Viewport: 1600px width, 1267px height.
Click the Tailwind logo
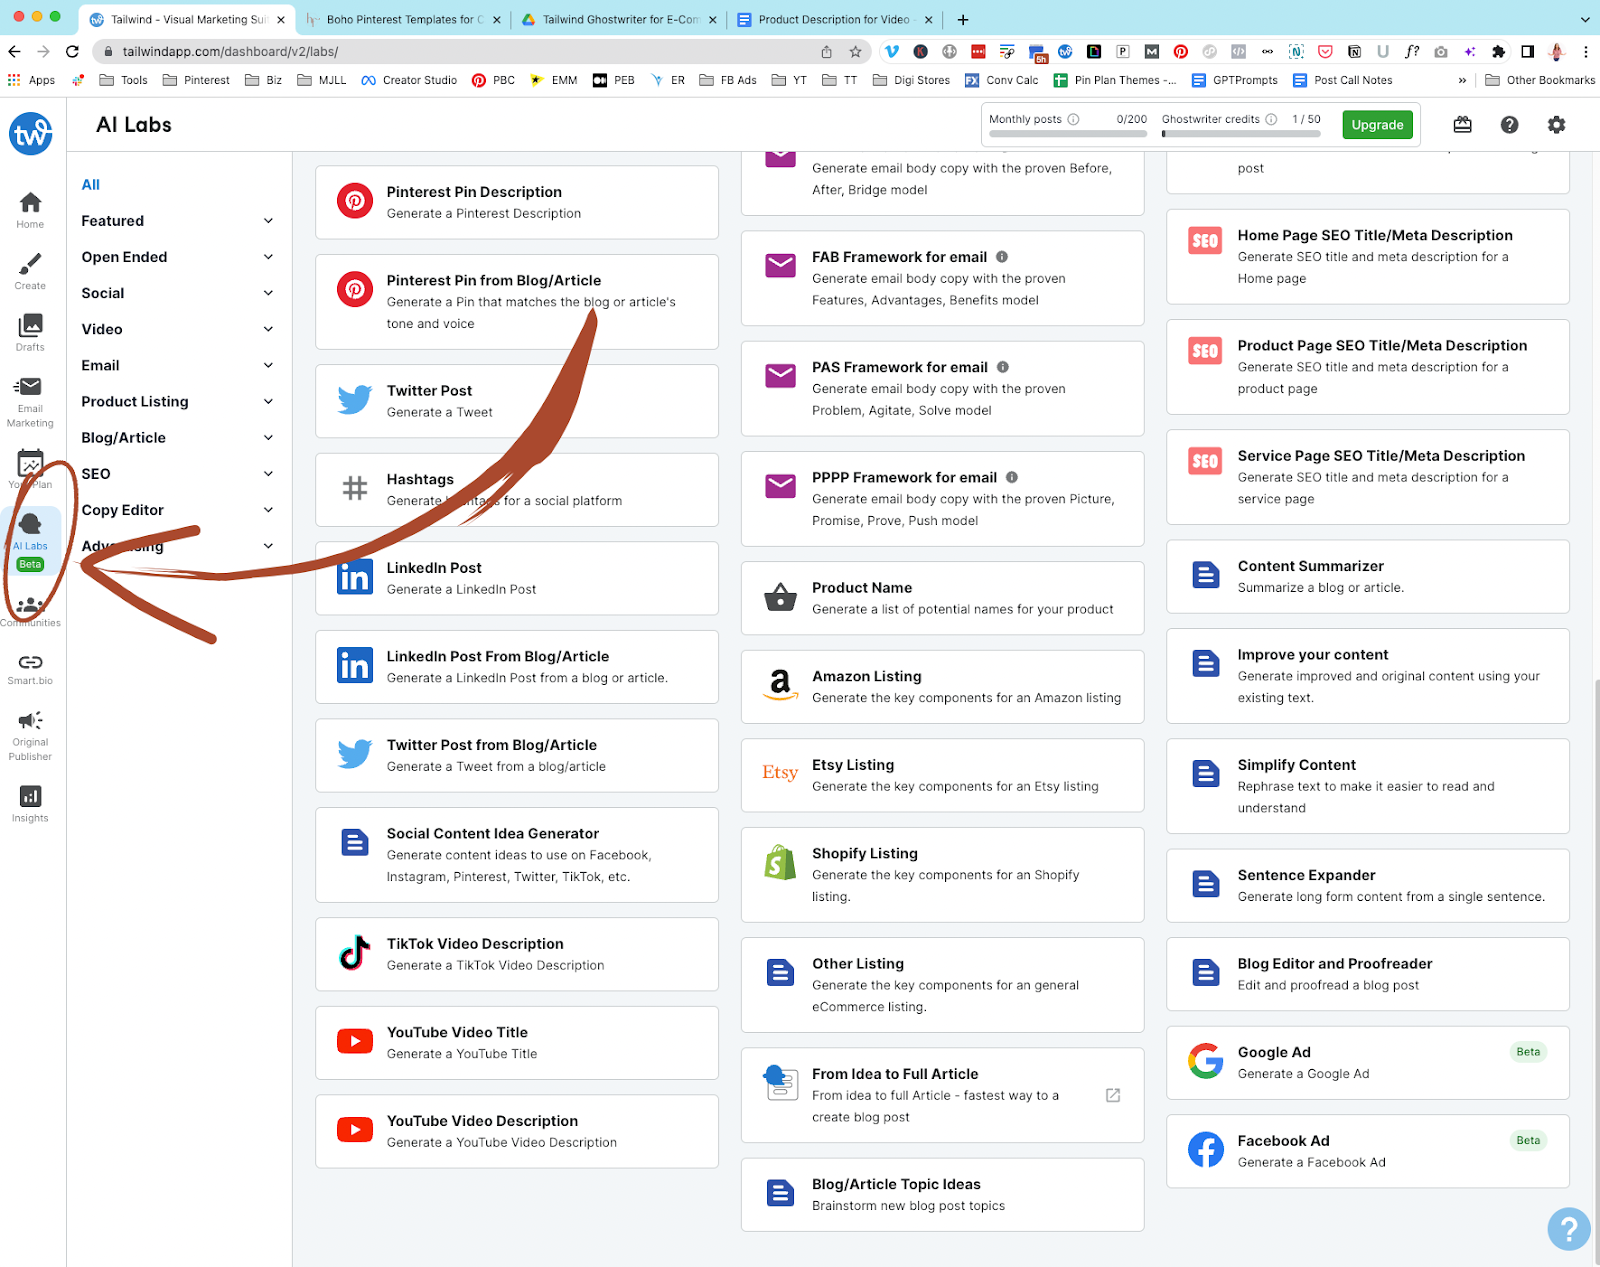(31, 133)
